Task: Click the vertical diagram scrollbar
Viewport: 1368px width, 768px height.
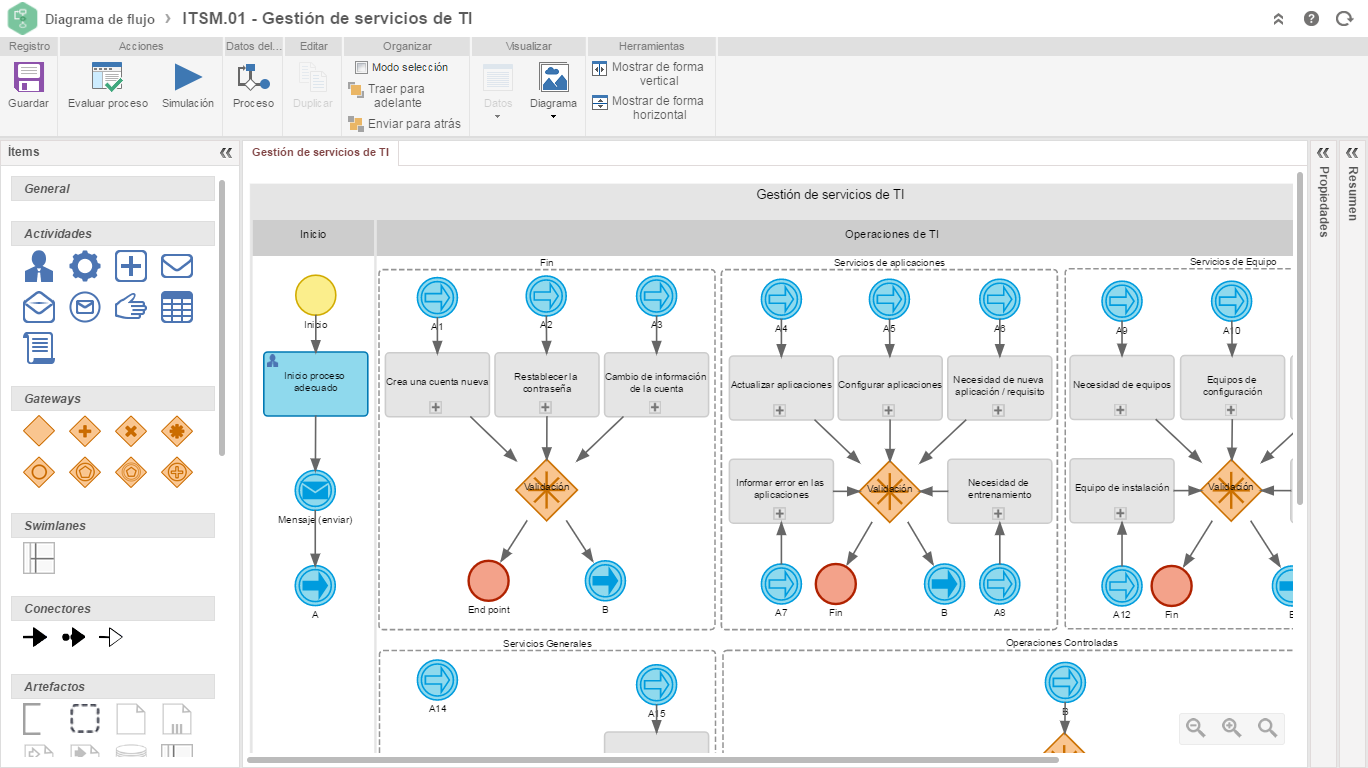Action: click(x=1300, y=338)
